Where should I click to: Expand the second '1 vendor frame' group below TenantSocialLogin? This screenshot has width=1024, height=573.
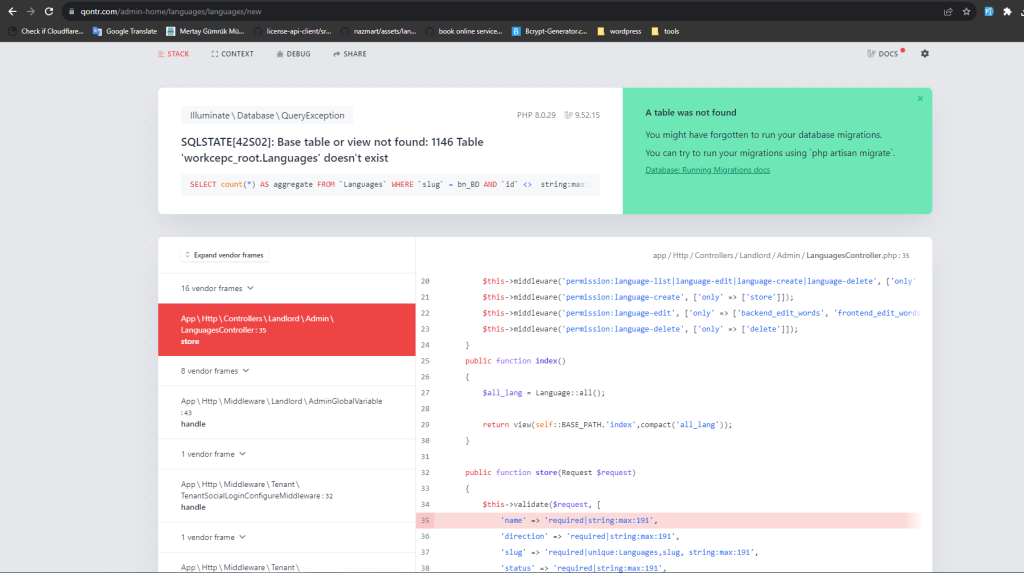pos(213,537)
